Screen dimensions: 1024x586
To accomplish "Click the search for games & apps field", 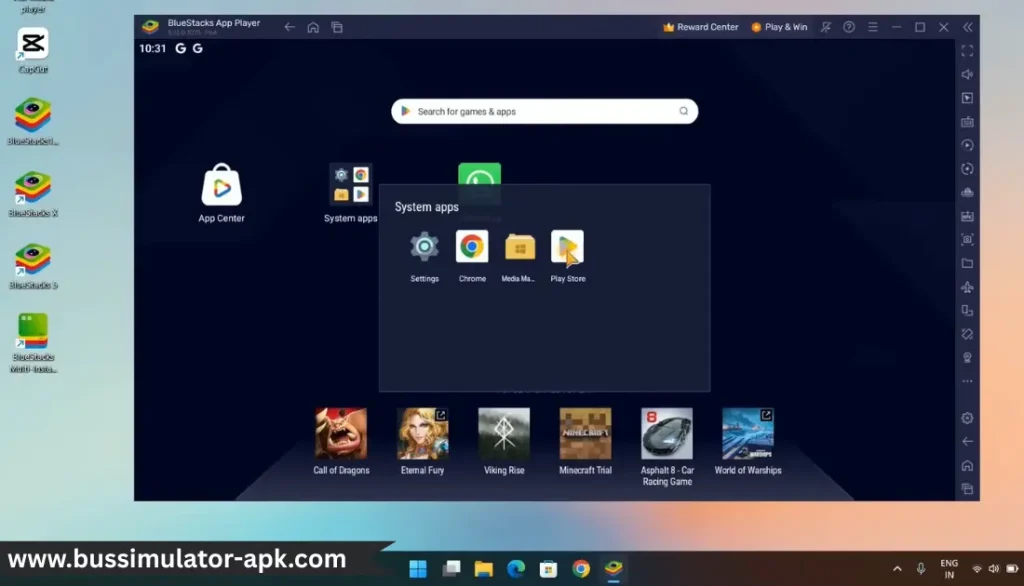I will point(543,112).
